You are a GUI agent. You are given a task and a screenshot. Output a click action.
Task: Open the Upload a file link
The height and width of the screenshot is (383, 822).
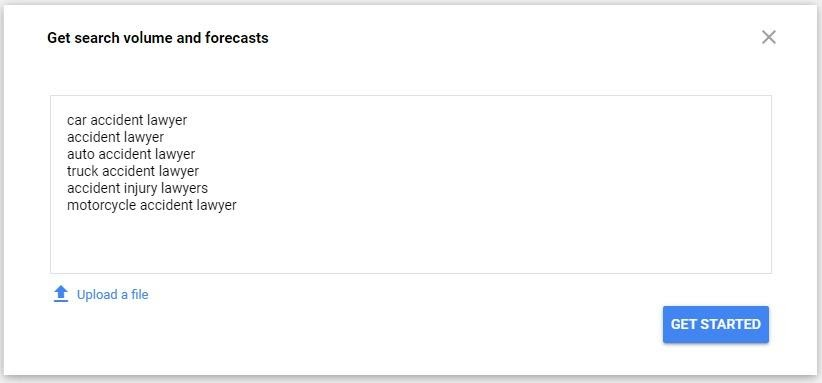(x=112, y=294)
